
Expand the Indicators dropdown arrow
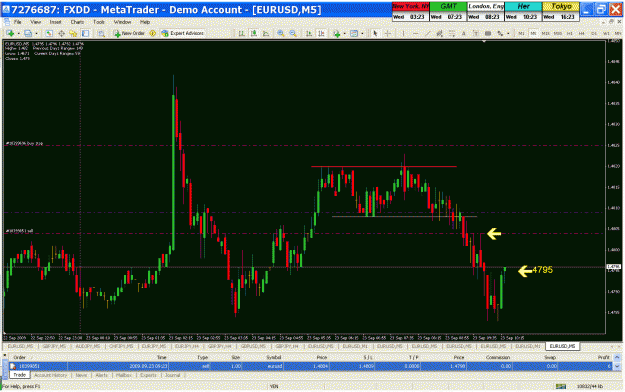point(344,33)
